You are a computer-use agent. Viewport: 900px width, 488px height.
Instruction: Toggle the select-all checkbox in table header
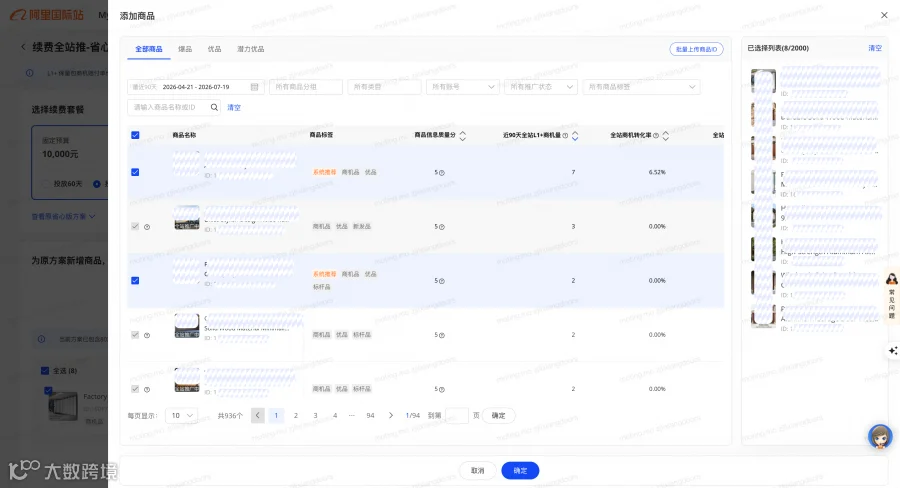(135, 135)
